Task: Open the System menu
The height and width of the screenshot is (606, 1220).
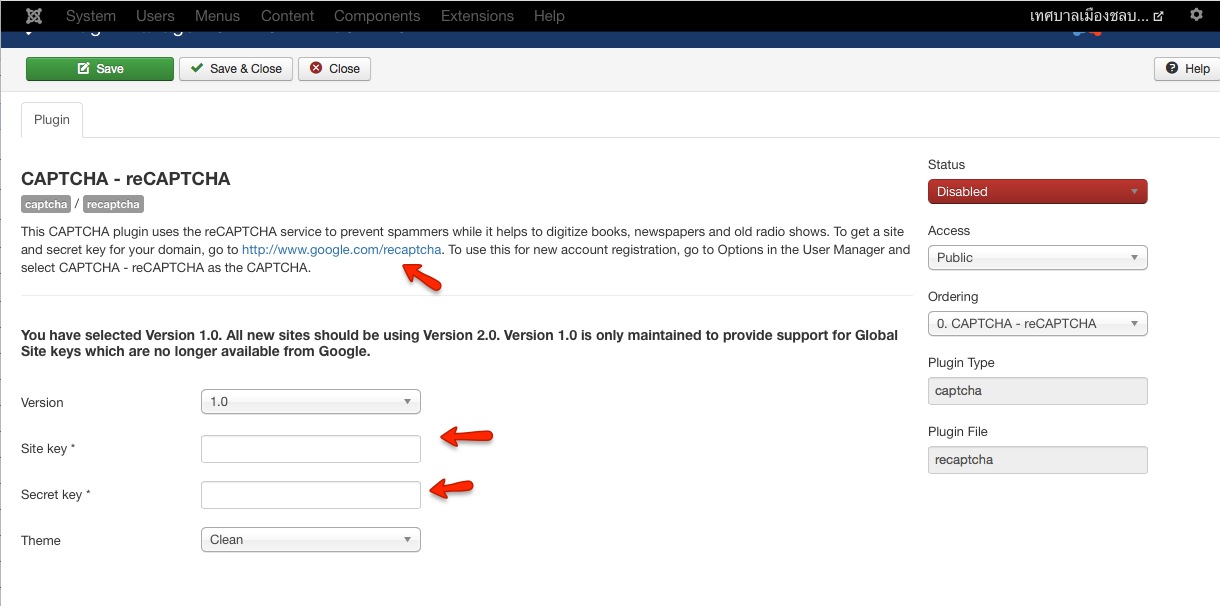Action: click(91, 16)
